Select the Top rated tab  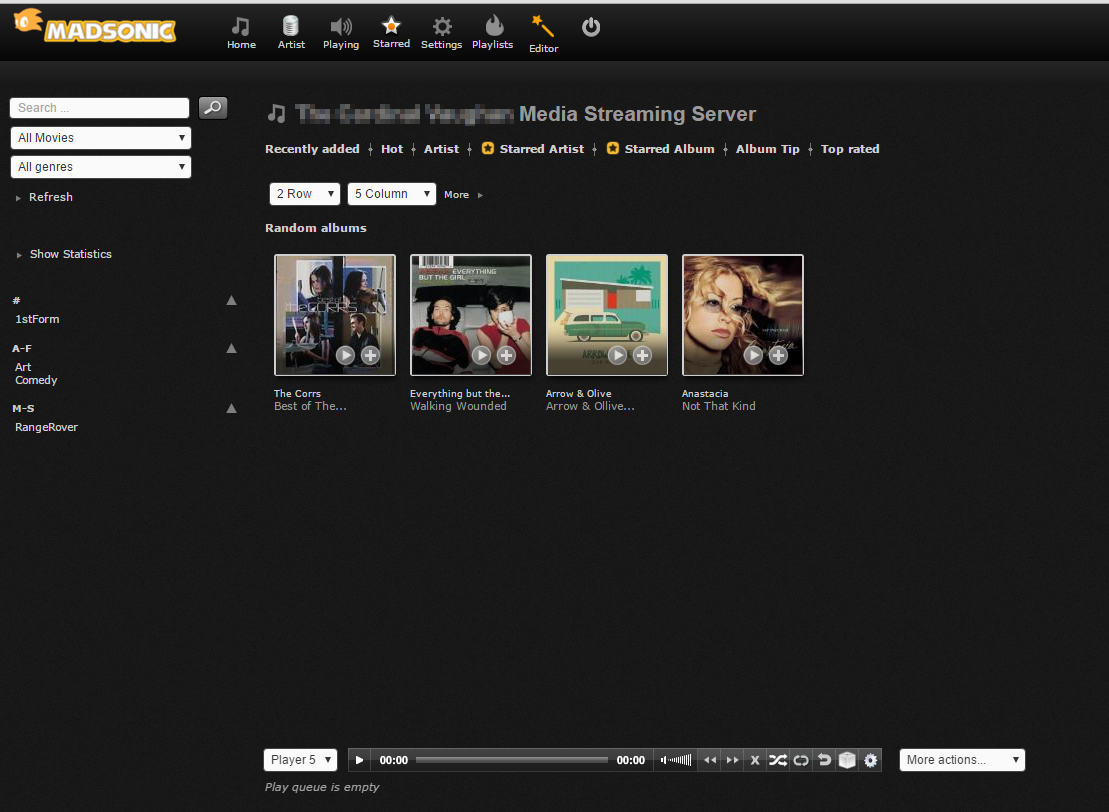pyautogui.click(x=850, y=149)
